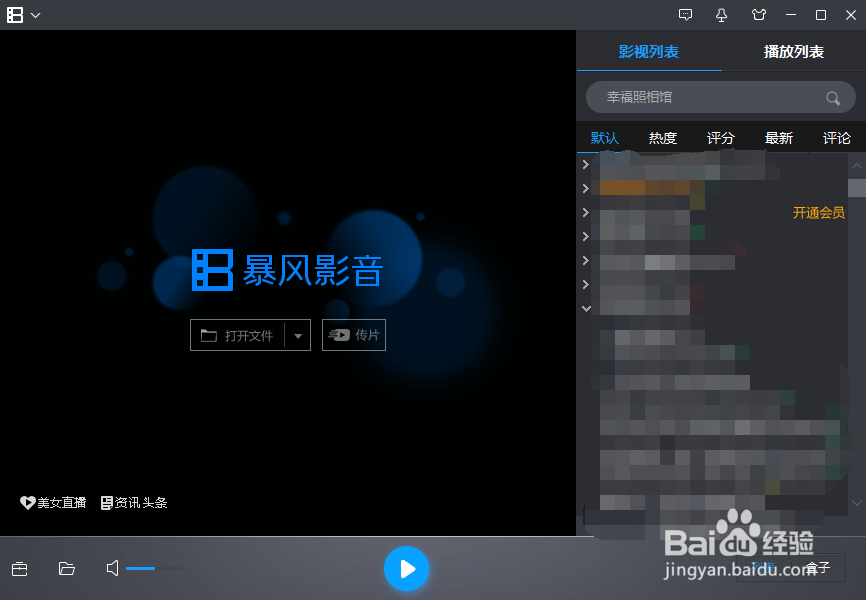
Task: Click the list scrollbar thumb
Action: coord(857,188)
